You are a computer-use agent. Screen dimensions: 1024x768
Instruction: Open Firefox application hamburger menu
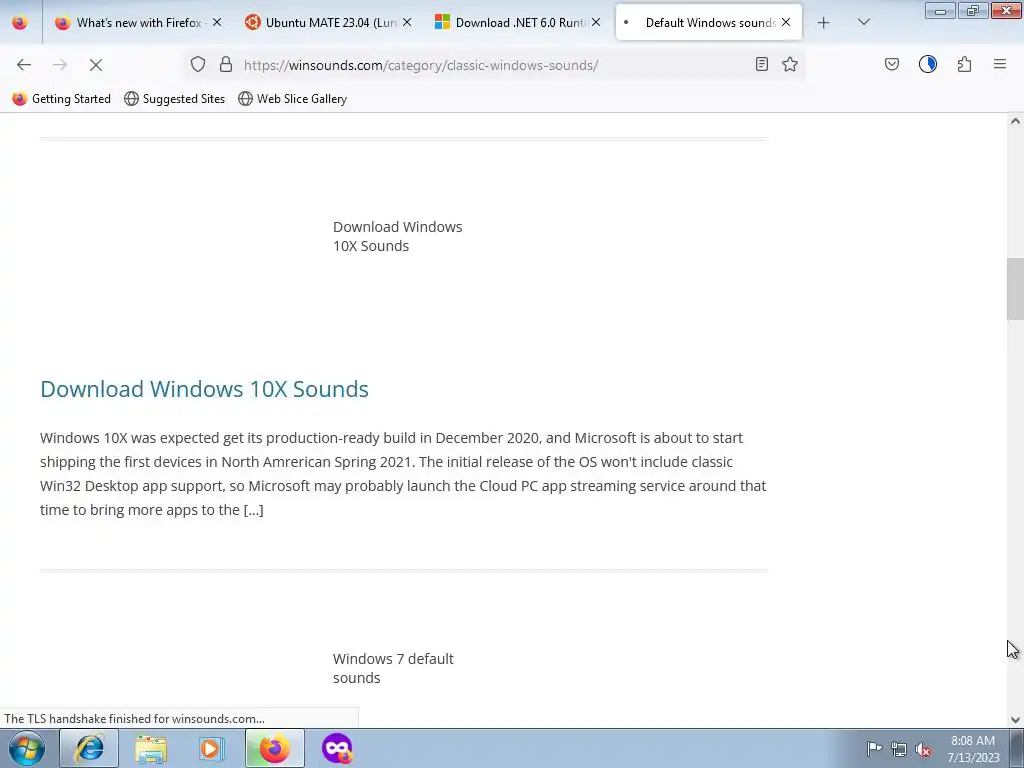pos(1000,64)
